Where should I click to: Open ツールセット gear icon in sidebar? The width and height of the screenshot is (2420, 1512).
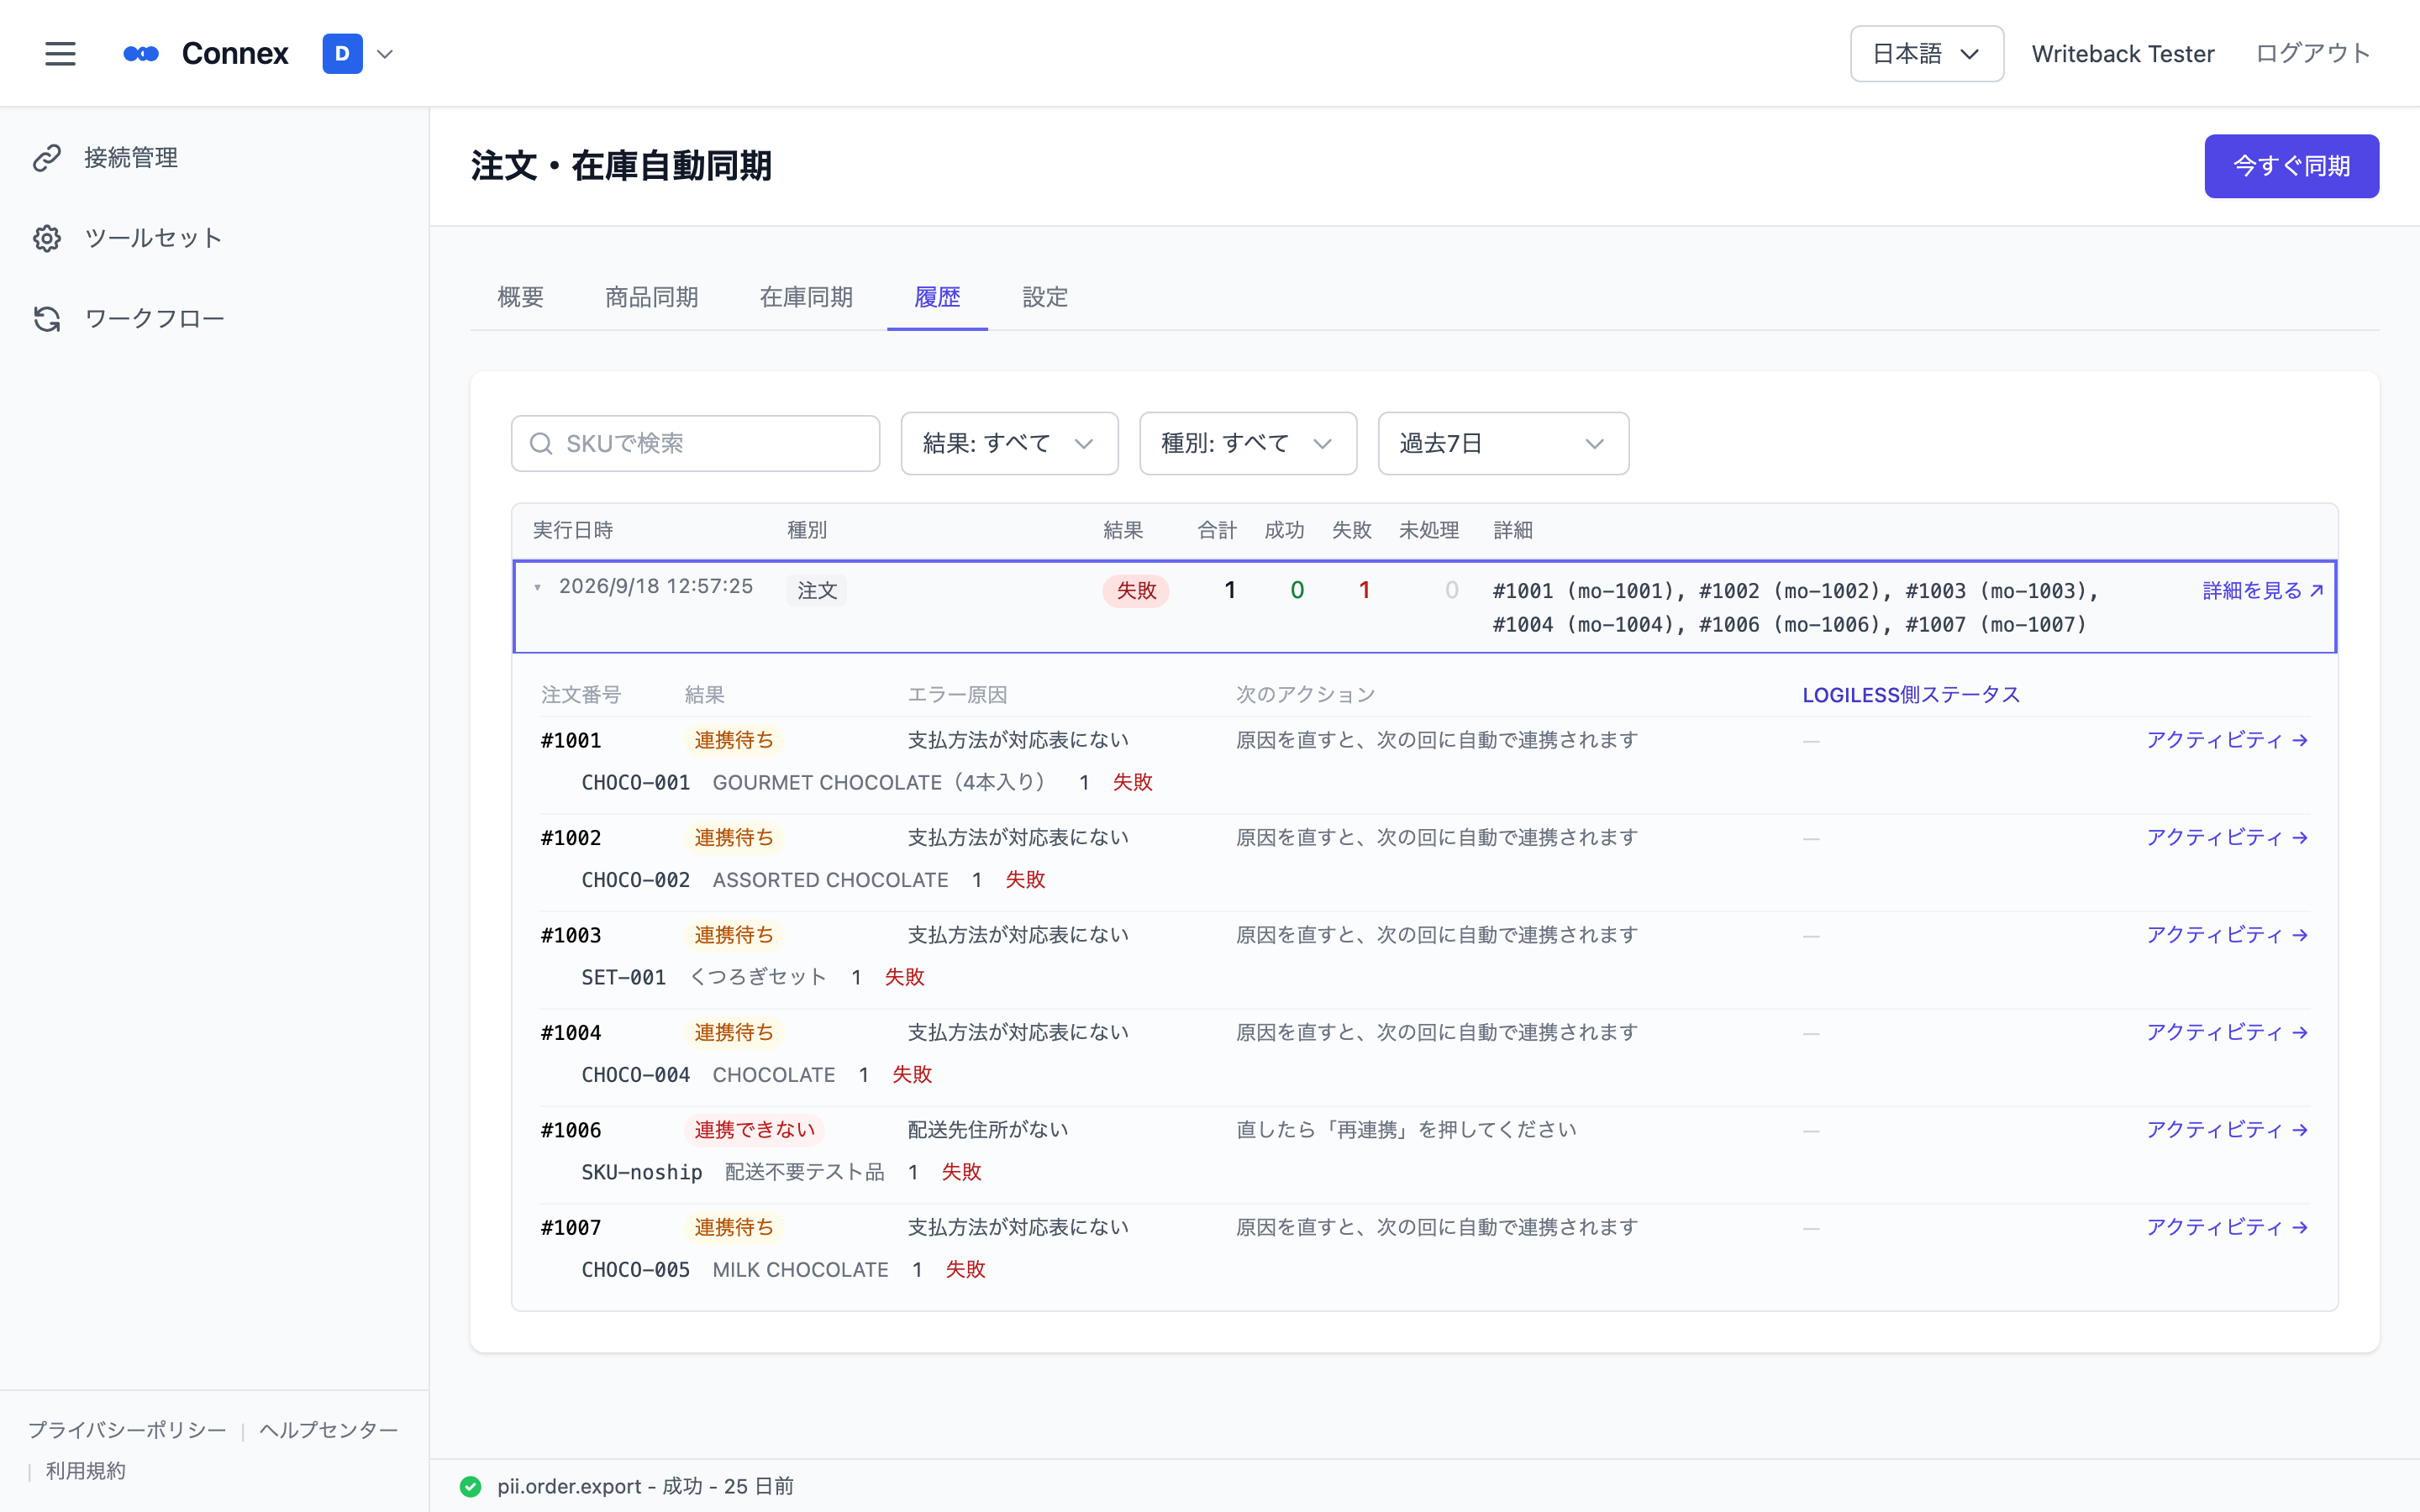[x=47, y=238]
